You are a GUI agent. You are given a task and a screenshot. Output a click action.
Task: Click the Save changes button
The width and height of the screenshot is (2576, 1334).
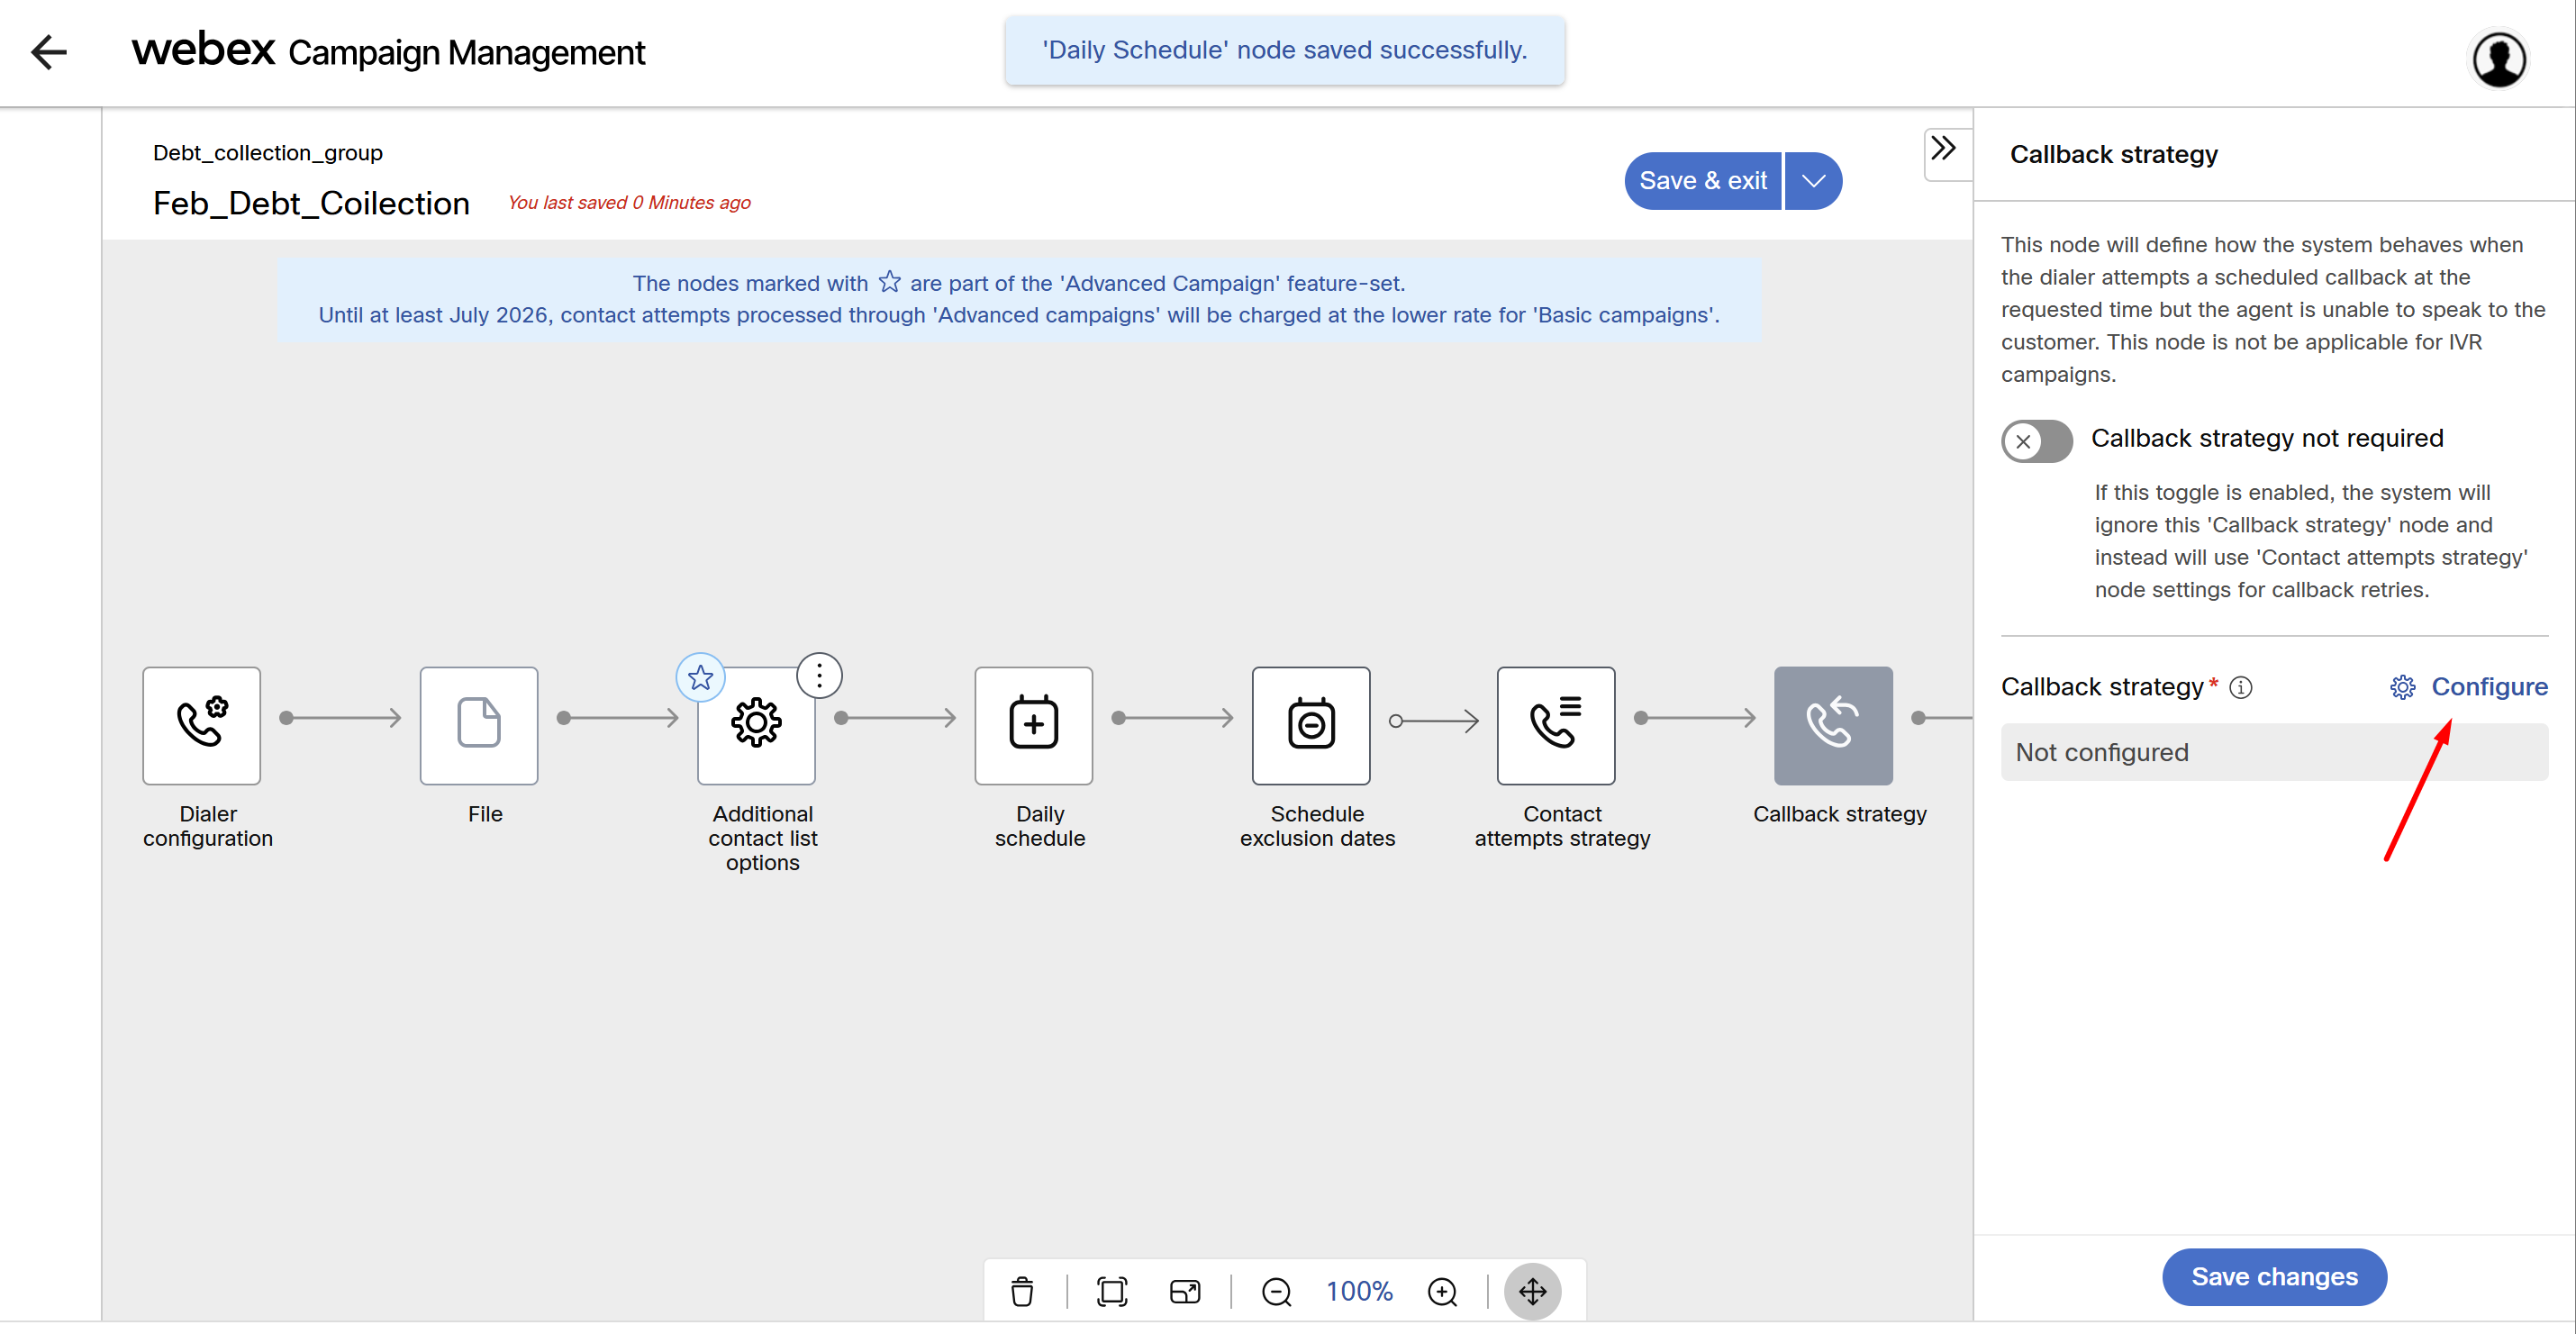(2273, 1276)
